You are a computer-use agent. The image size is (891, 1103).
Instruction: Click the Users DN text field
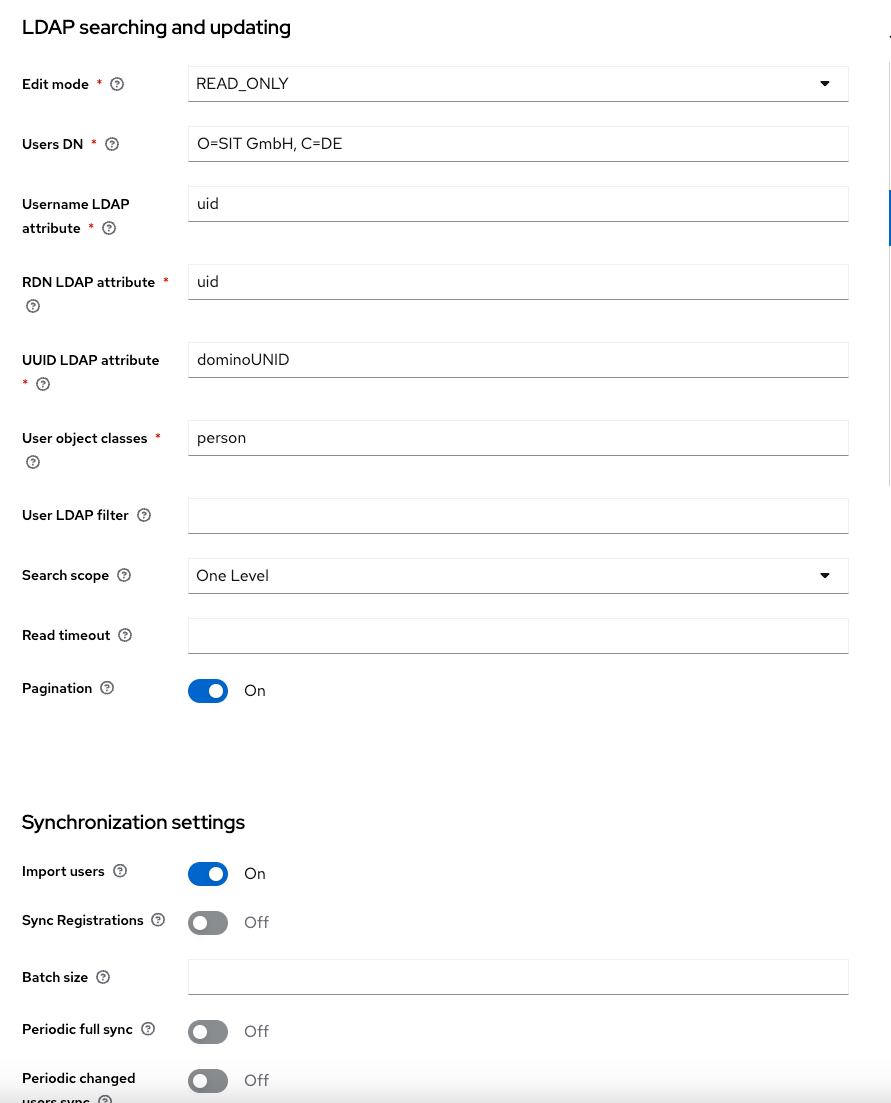517,144
